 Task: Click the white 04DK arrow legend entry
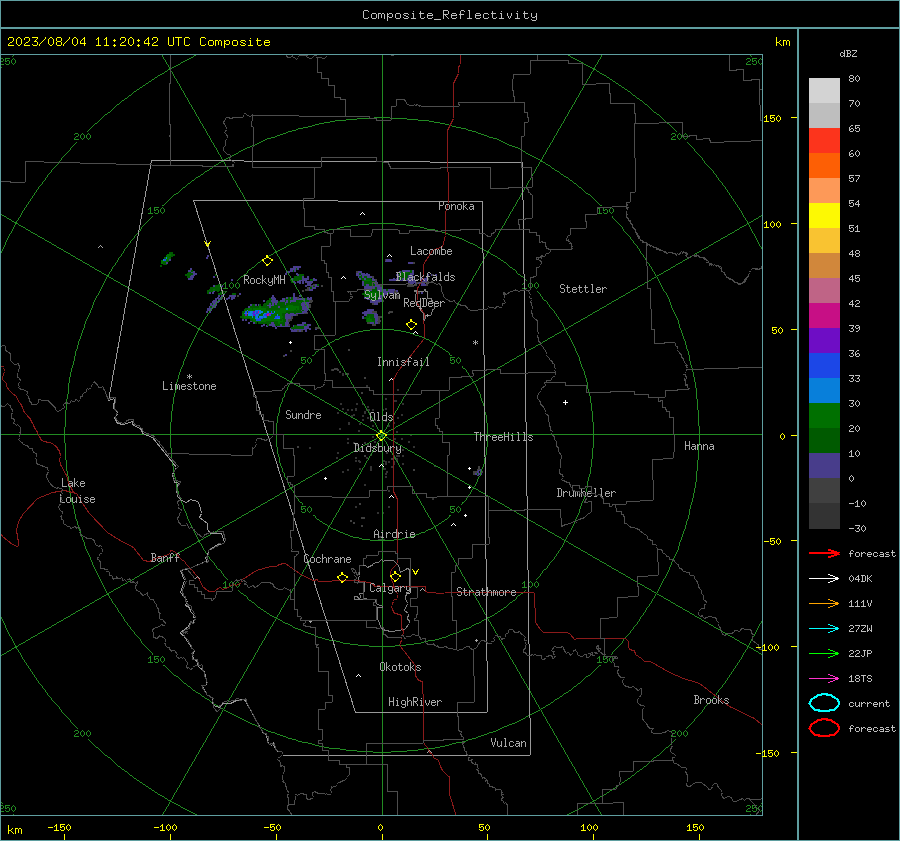824,578
